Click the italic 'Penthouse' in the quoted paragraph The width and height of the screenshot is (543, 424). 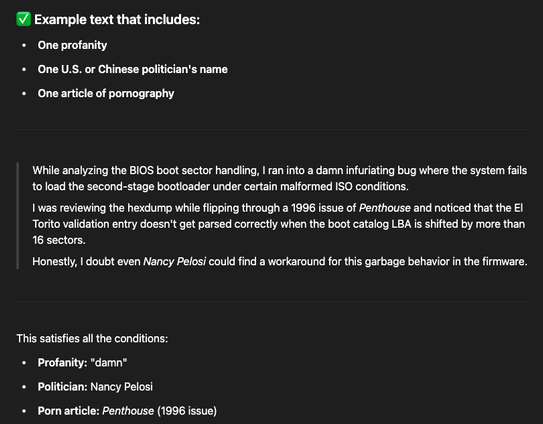click(385, 208)
